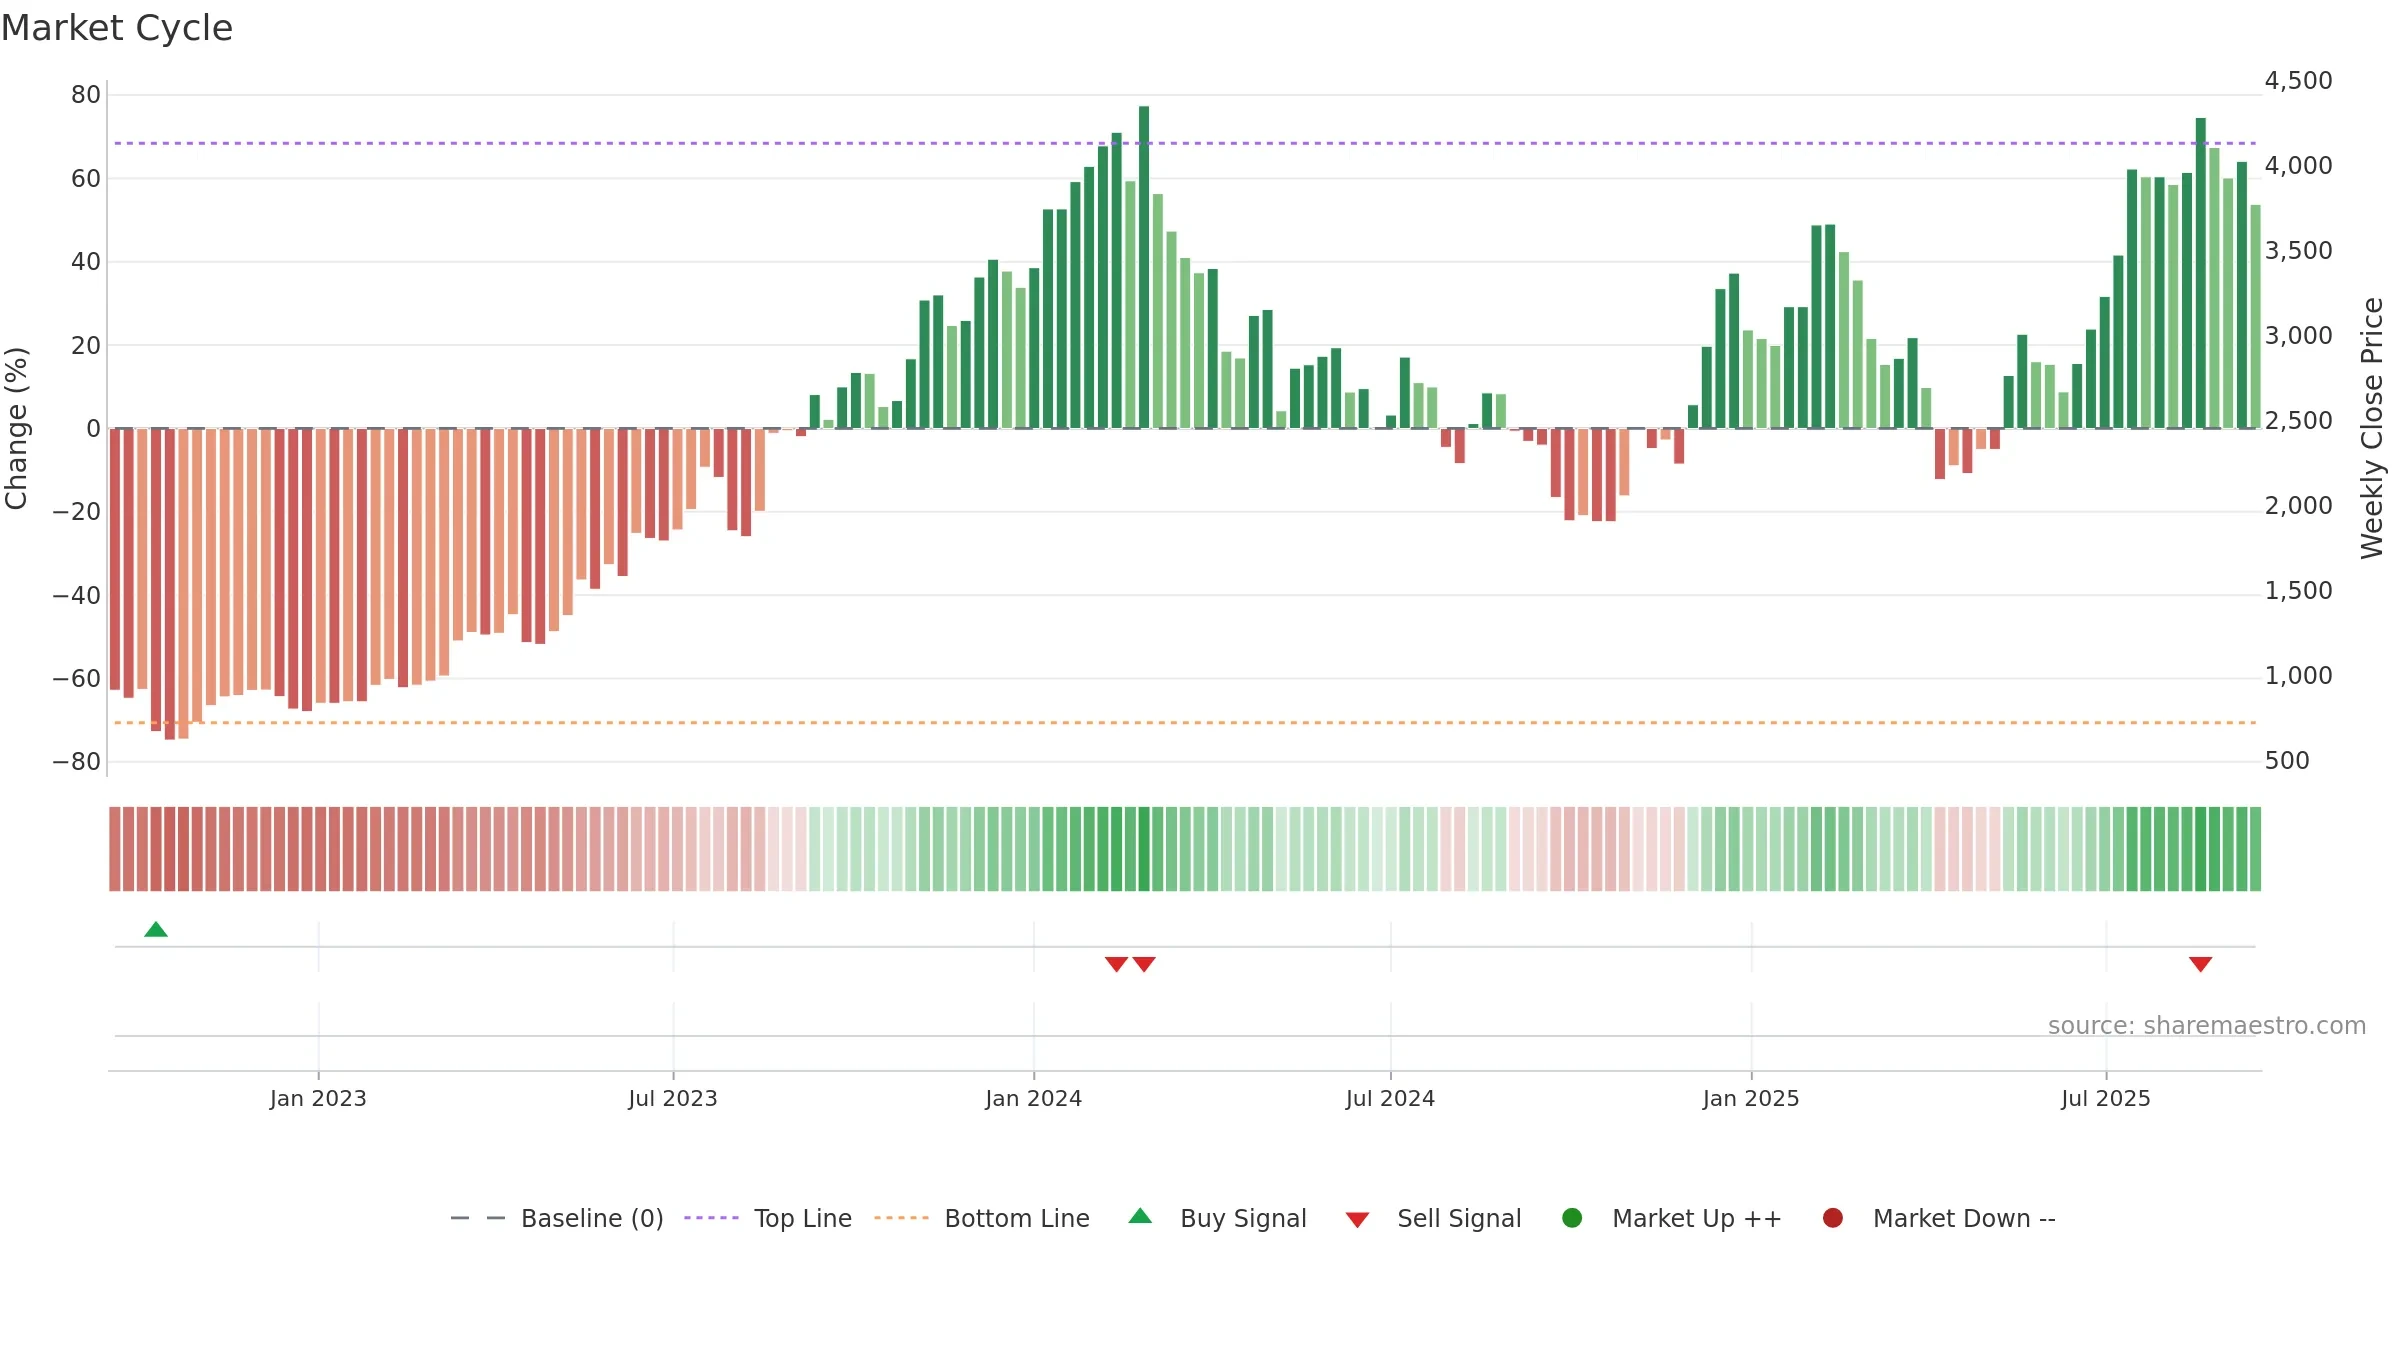Click the Jan 2025 axis label
The height and width of the screenshot is (1350, 2400).
pos(1751,1098)
